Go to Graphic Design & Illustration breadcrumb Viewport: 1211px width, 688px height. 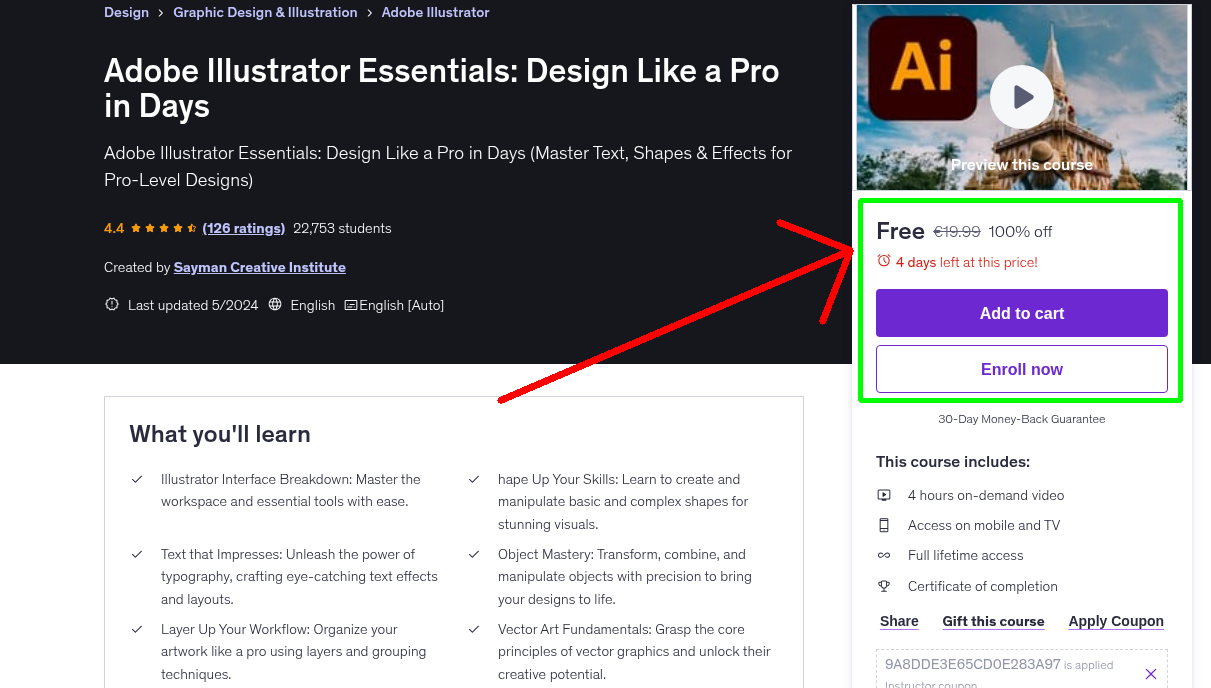[265, 13]
